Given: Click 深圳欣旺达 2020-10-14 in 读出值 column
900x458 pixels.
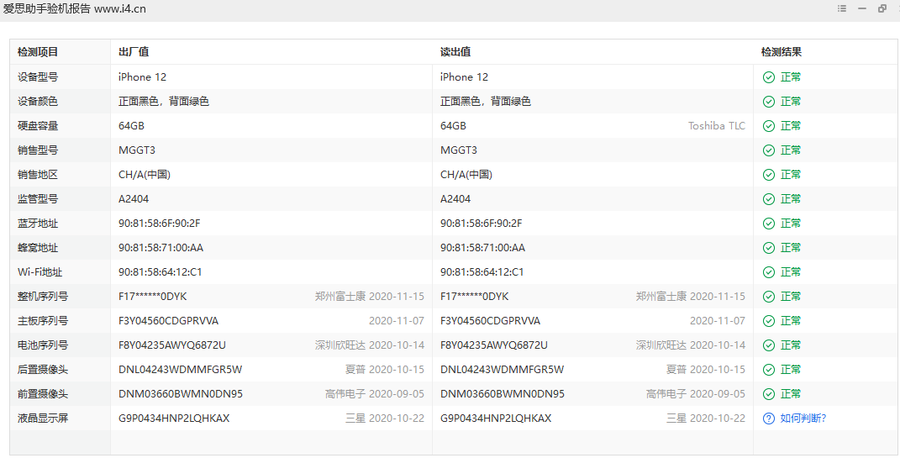Looking at the screenshot, I should [x=690, y=346].
